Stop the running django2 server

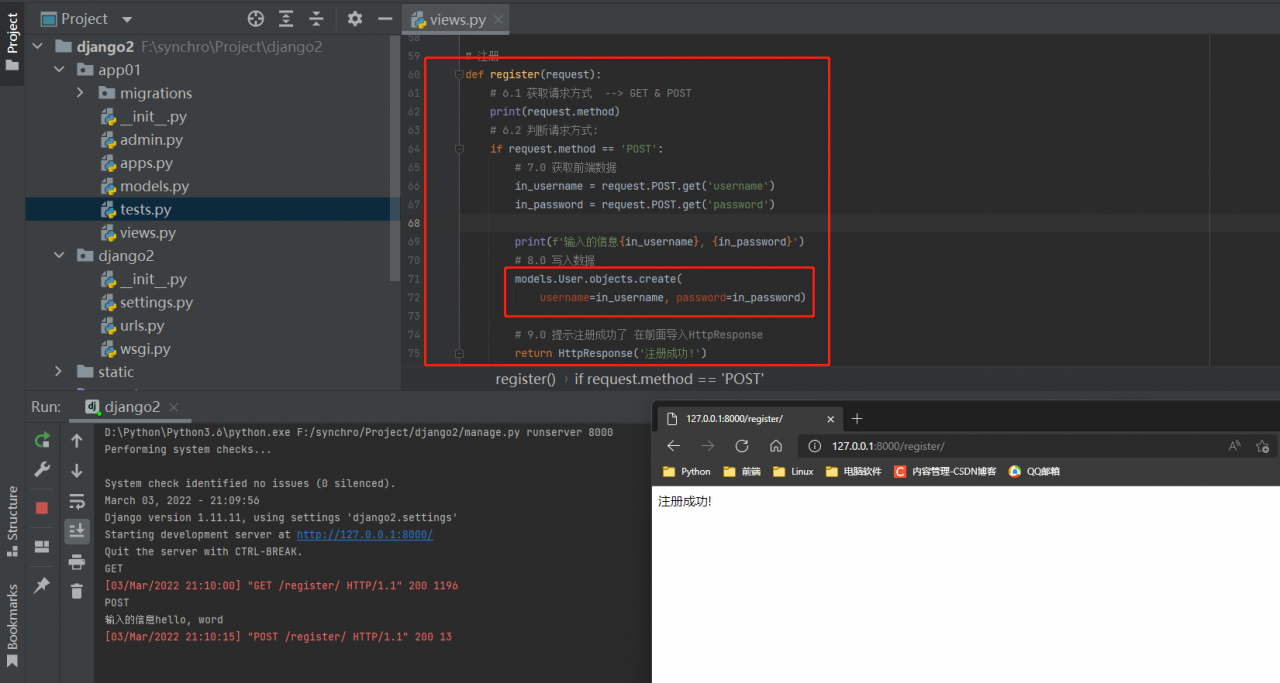pos(42,508)
